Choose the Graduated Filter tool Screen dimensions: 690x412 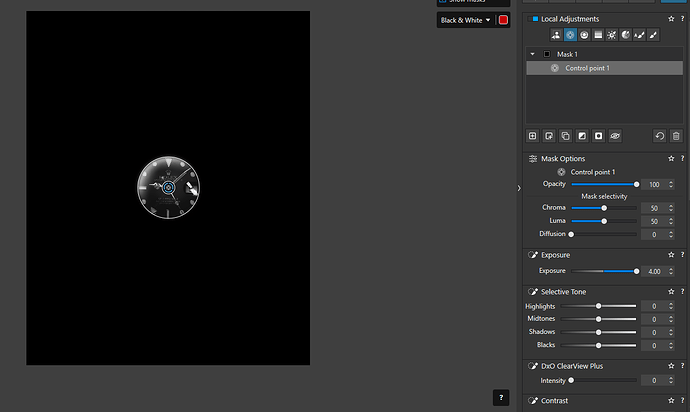pyautogui.click(x=598, y=34)
